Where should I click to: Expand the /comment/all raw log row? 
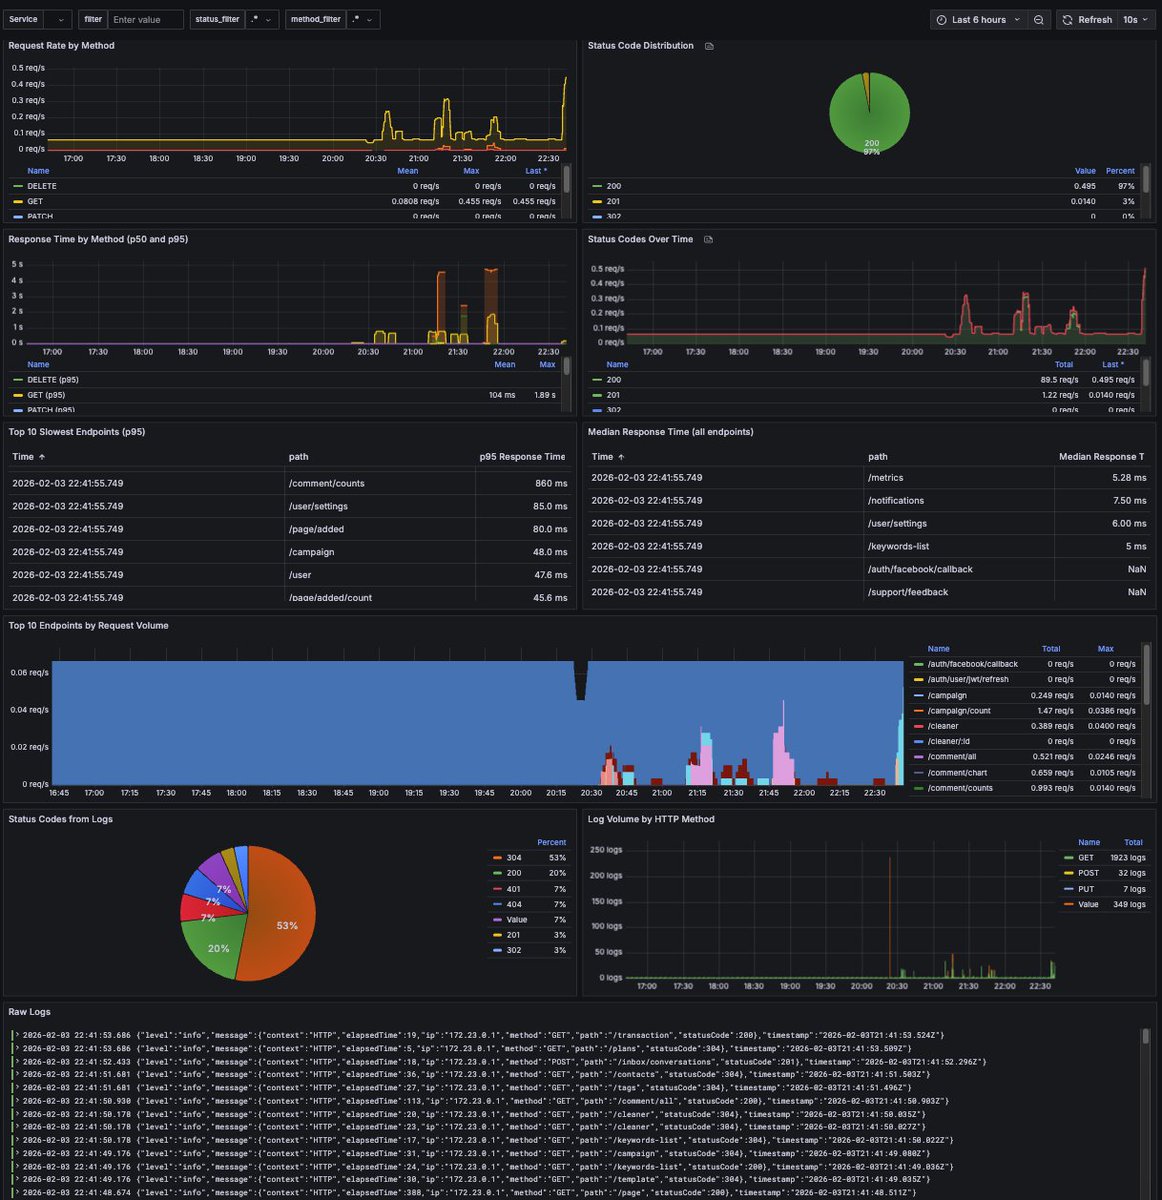coord(16,1100)
